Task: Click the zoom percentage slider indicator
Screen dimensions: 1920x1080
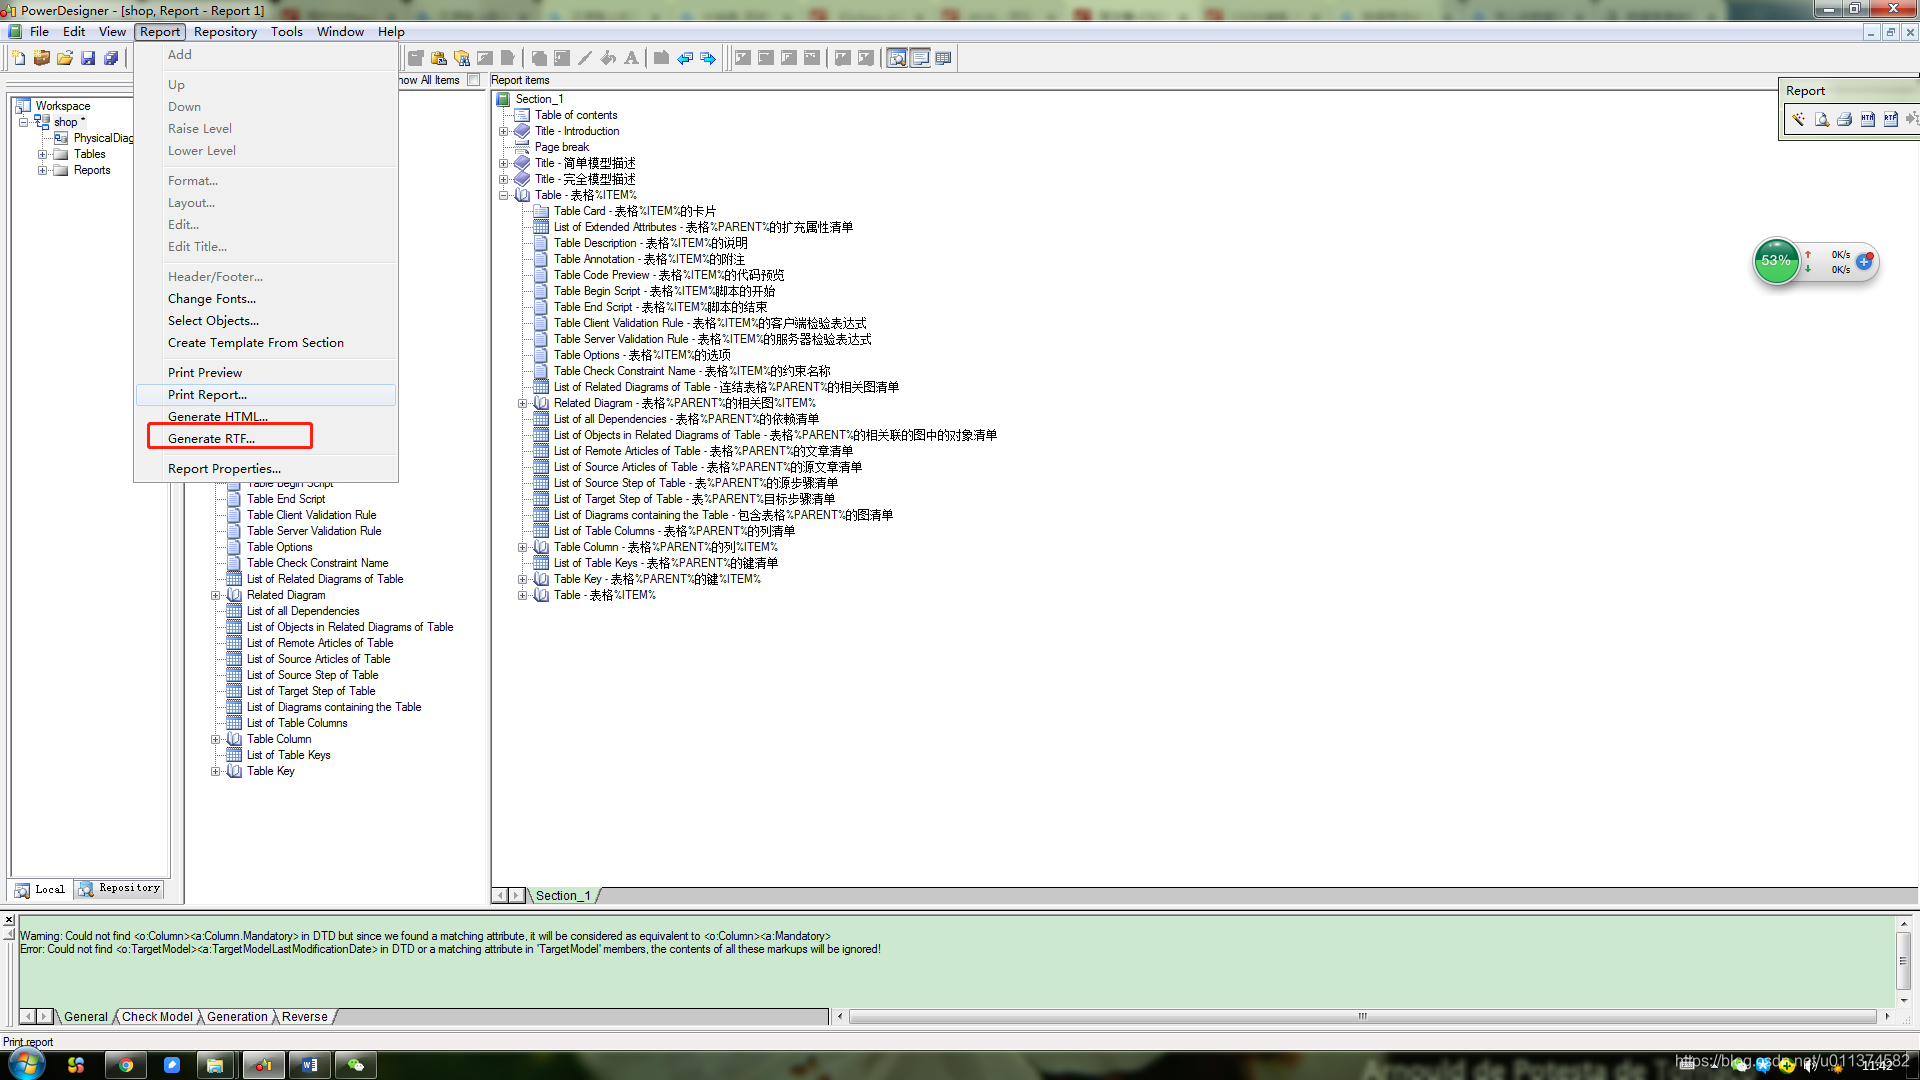Action: point(1776,260)
